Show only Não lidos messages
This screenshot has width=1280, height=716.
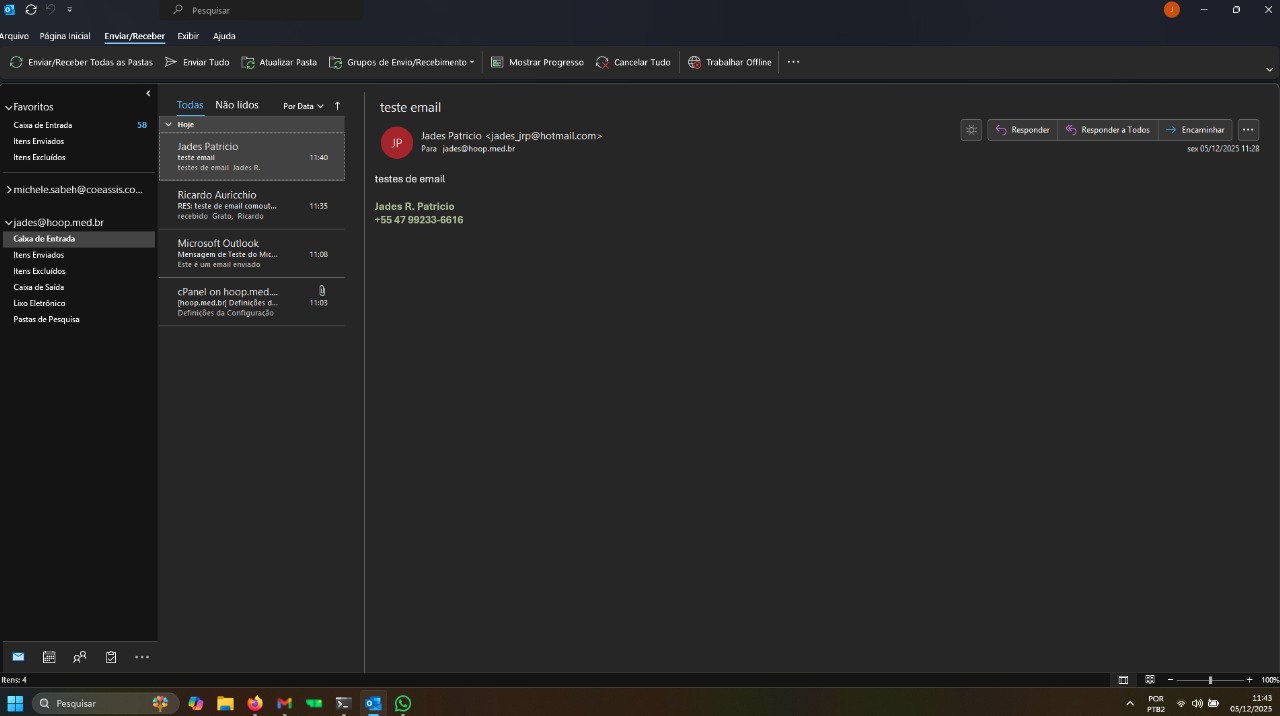point(237,105)
